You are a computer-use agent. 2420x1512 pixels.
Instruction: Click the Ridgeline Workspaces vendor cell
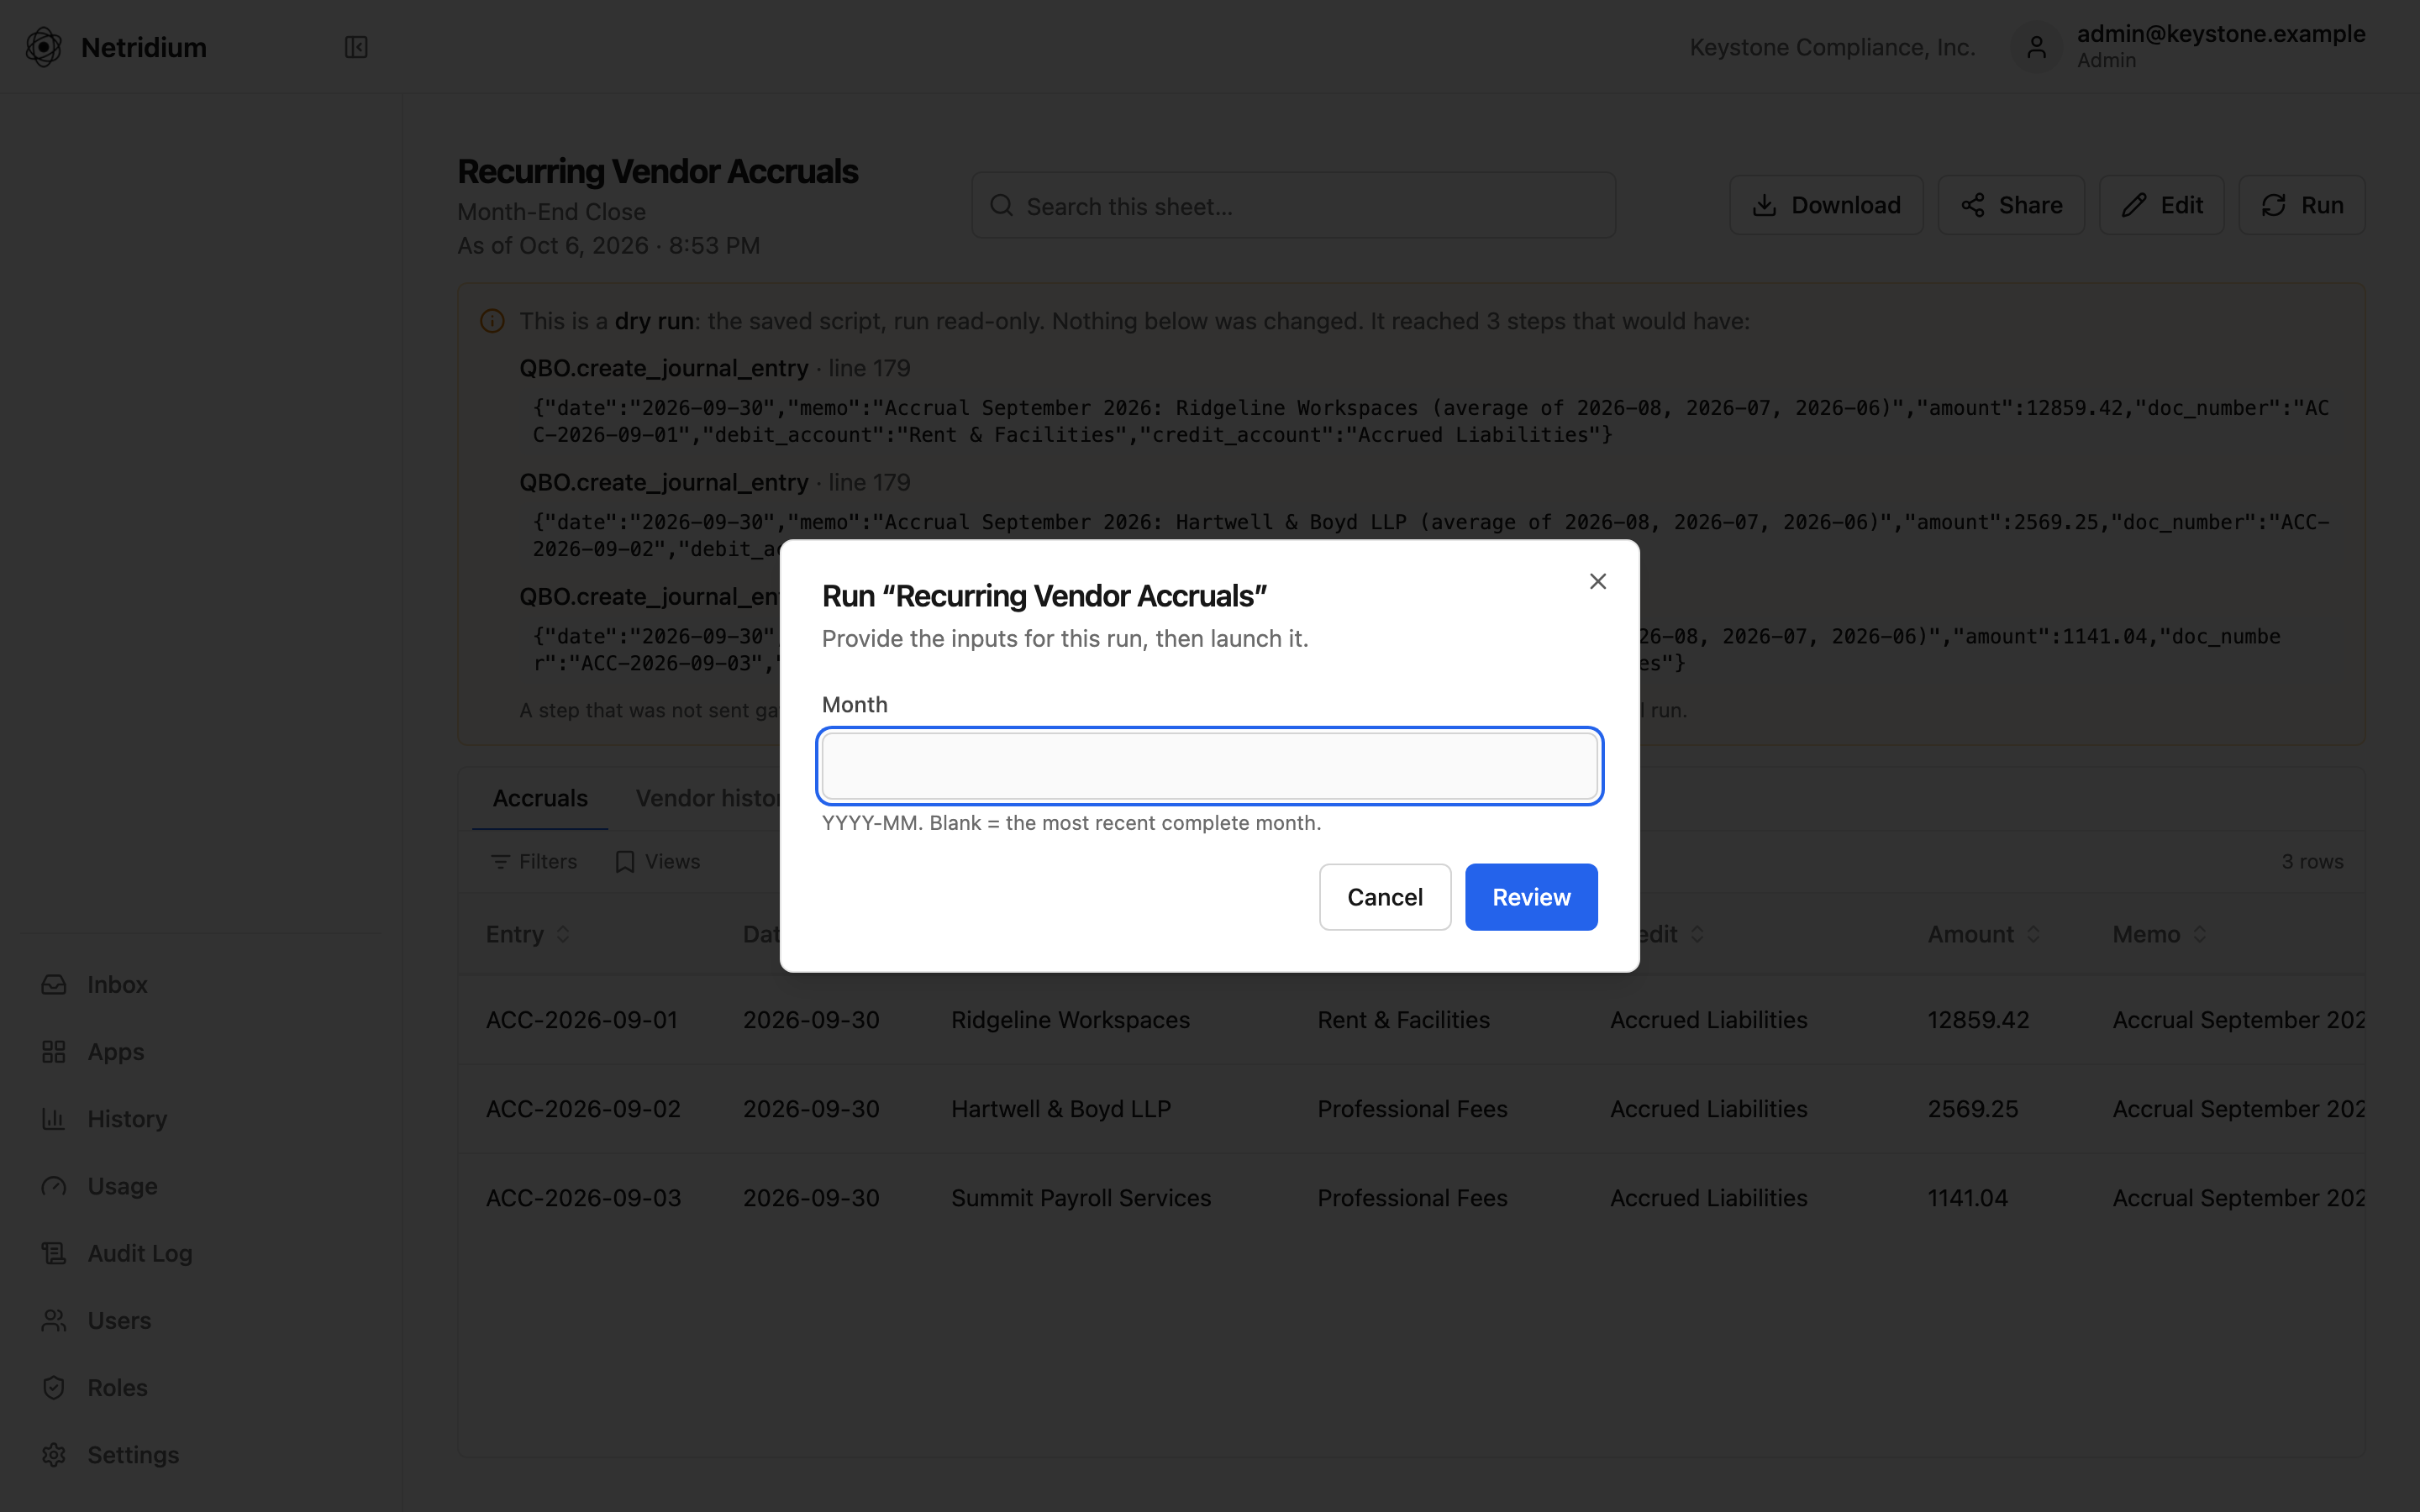[1070, 1020]
